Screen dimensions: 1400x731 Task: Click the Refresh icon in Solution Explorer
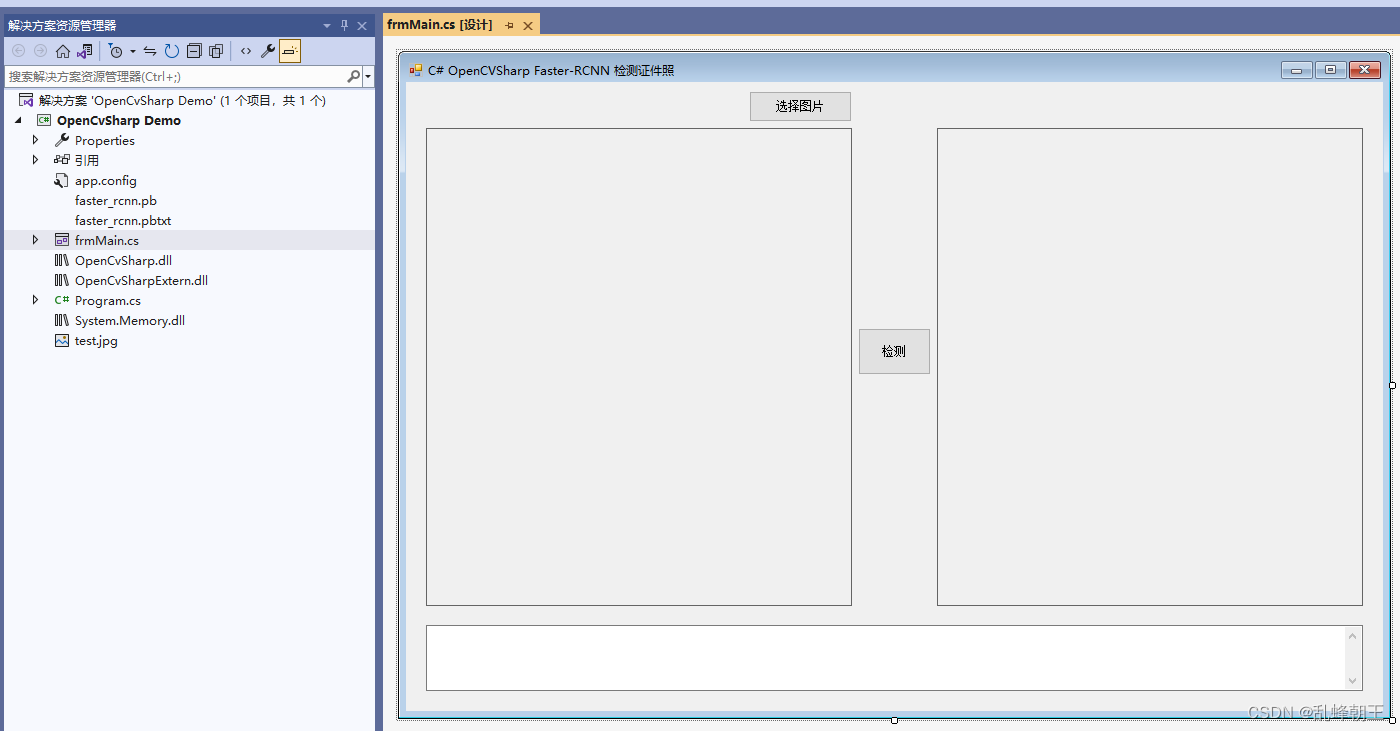(171, 51)
